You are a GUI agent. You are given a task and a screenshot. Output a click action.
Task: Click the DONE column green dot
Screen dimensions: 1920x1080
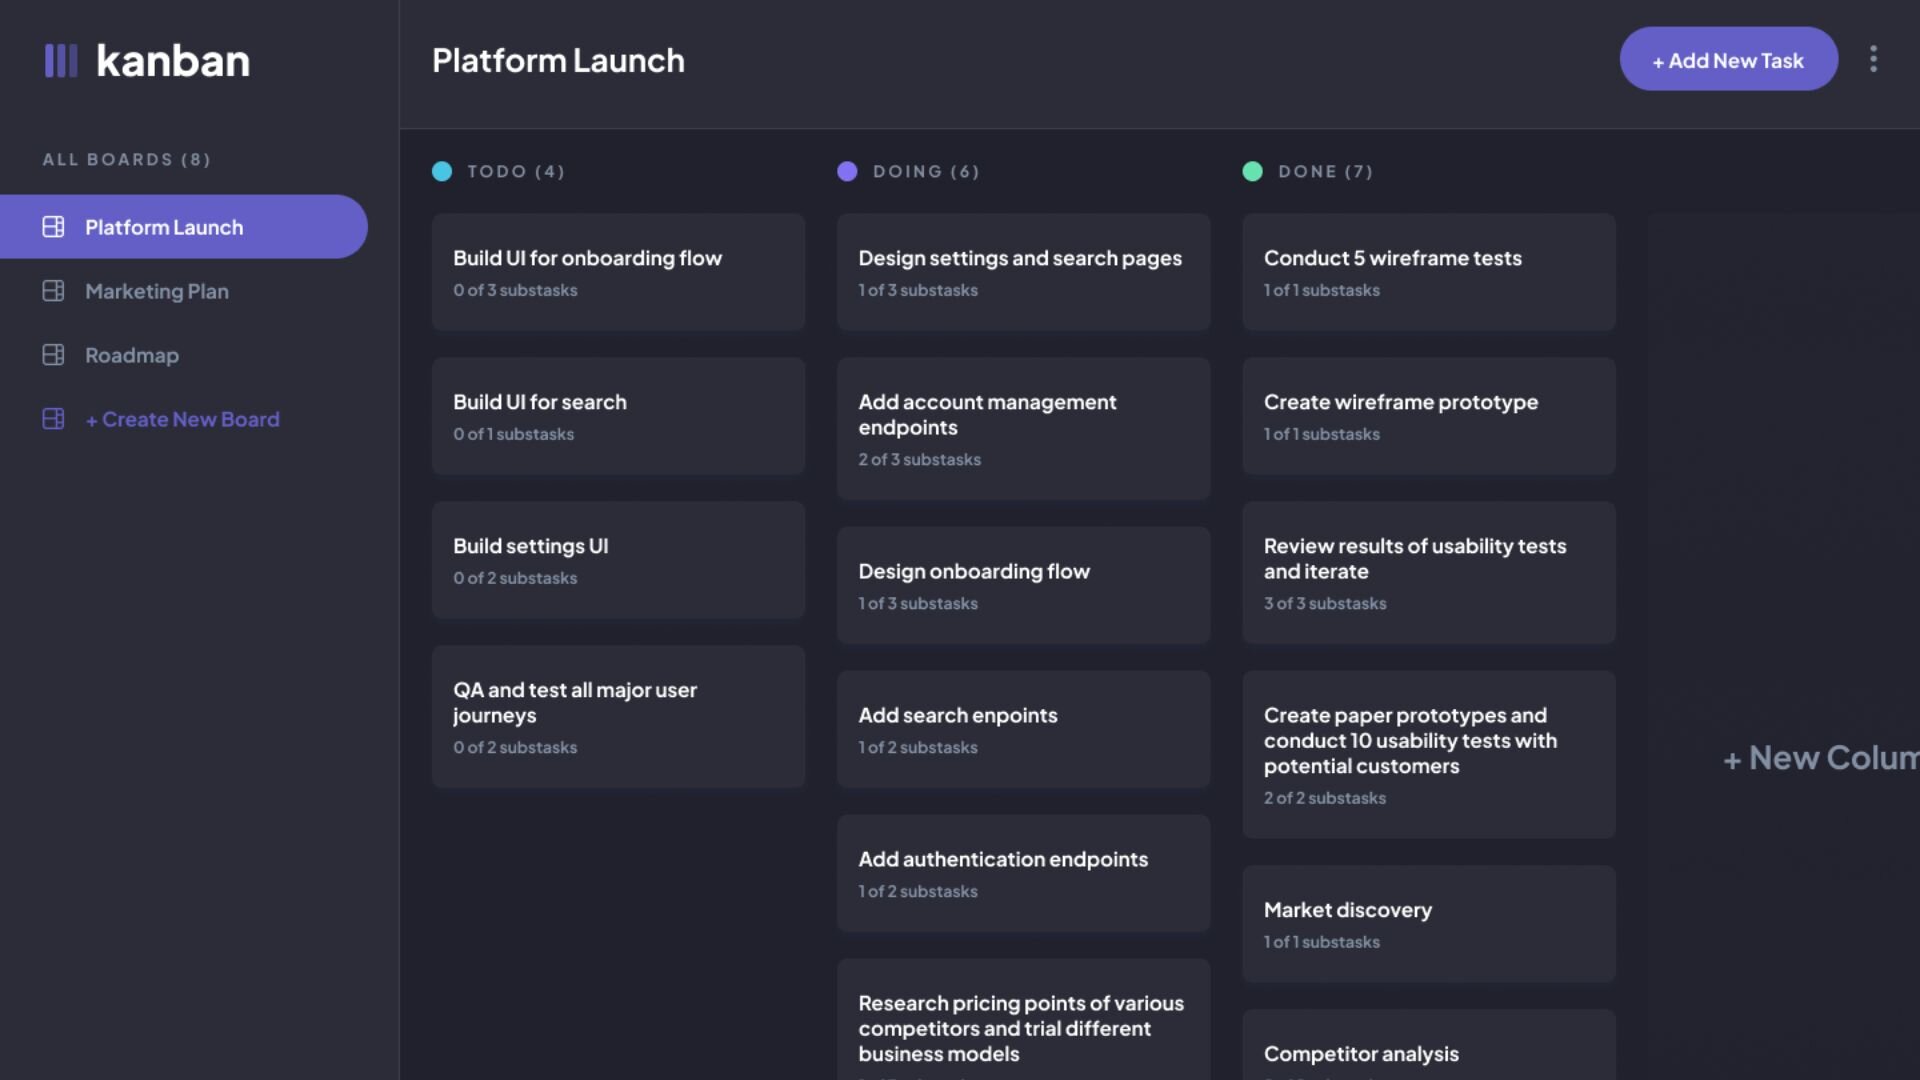tap(1252, 171)
